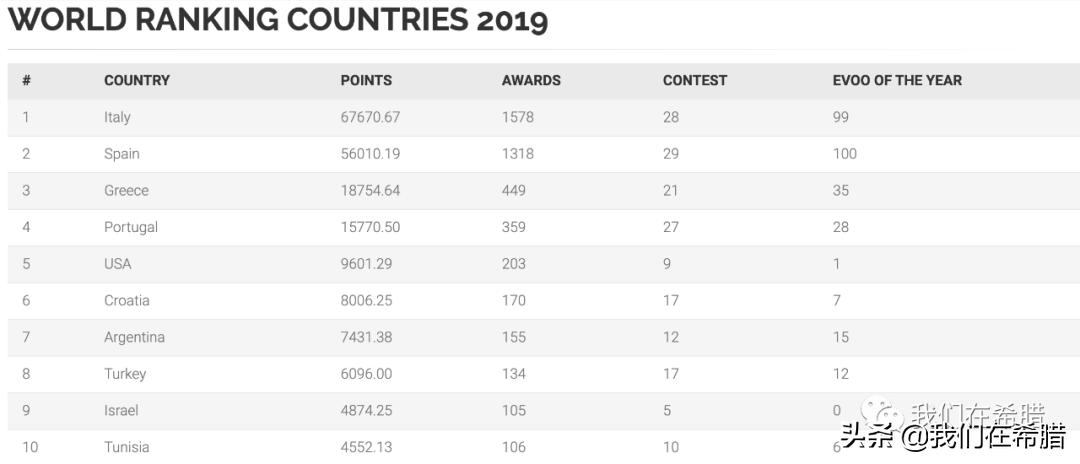
Task: Click Italy's points value 67670.67
Action: click(370, 117)
